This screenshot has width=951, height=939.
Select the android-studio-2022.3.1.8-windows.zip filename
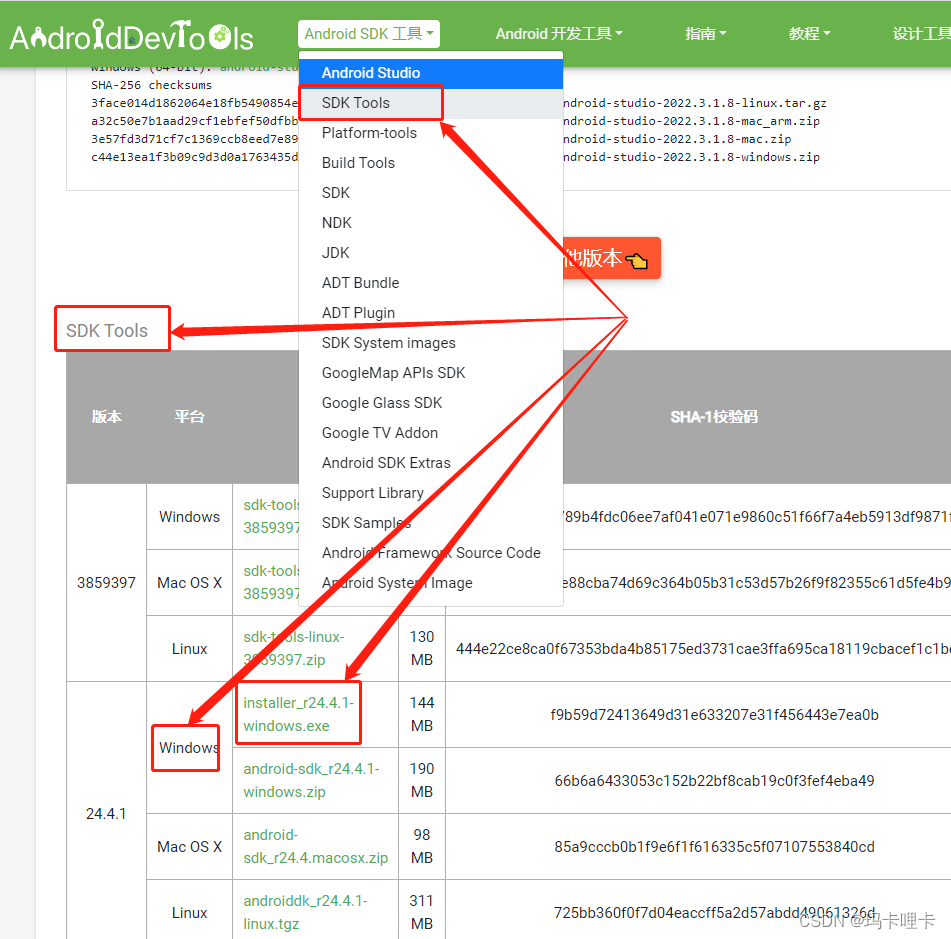click(x=691, y=157)
